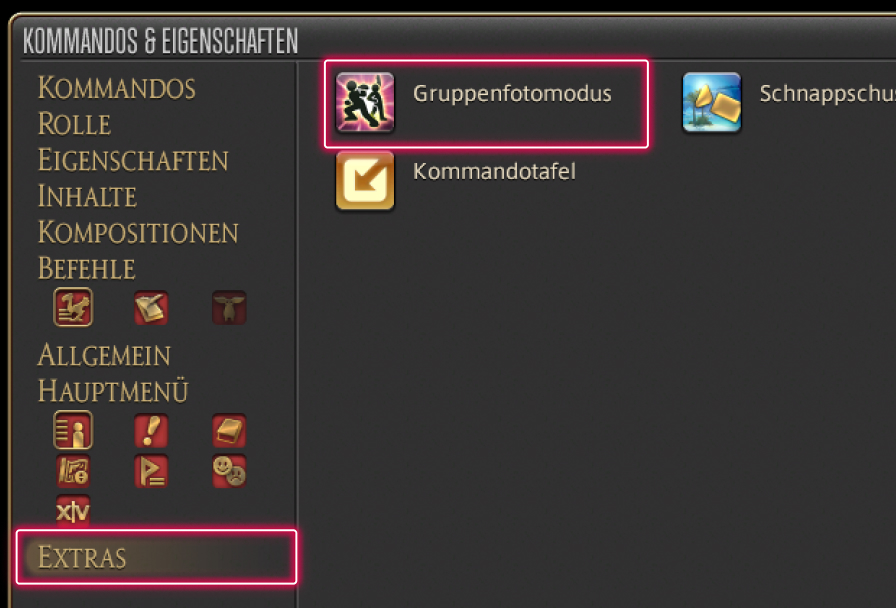Select the Gruppenfotomodus action icon
The height and width of the screenshot is (608, 896).
point(365,102)
